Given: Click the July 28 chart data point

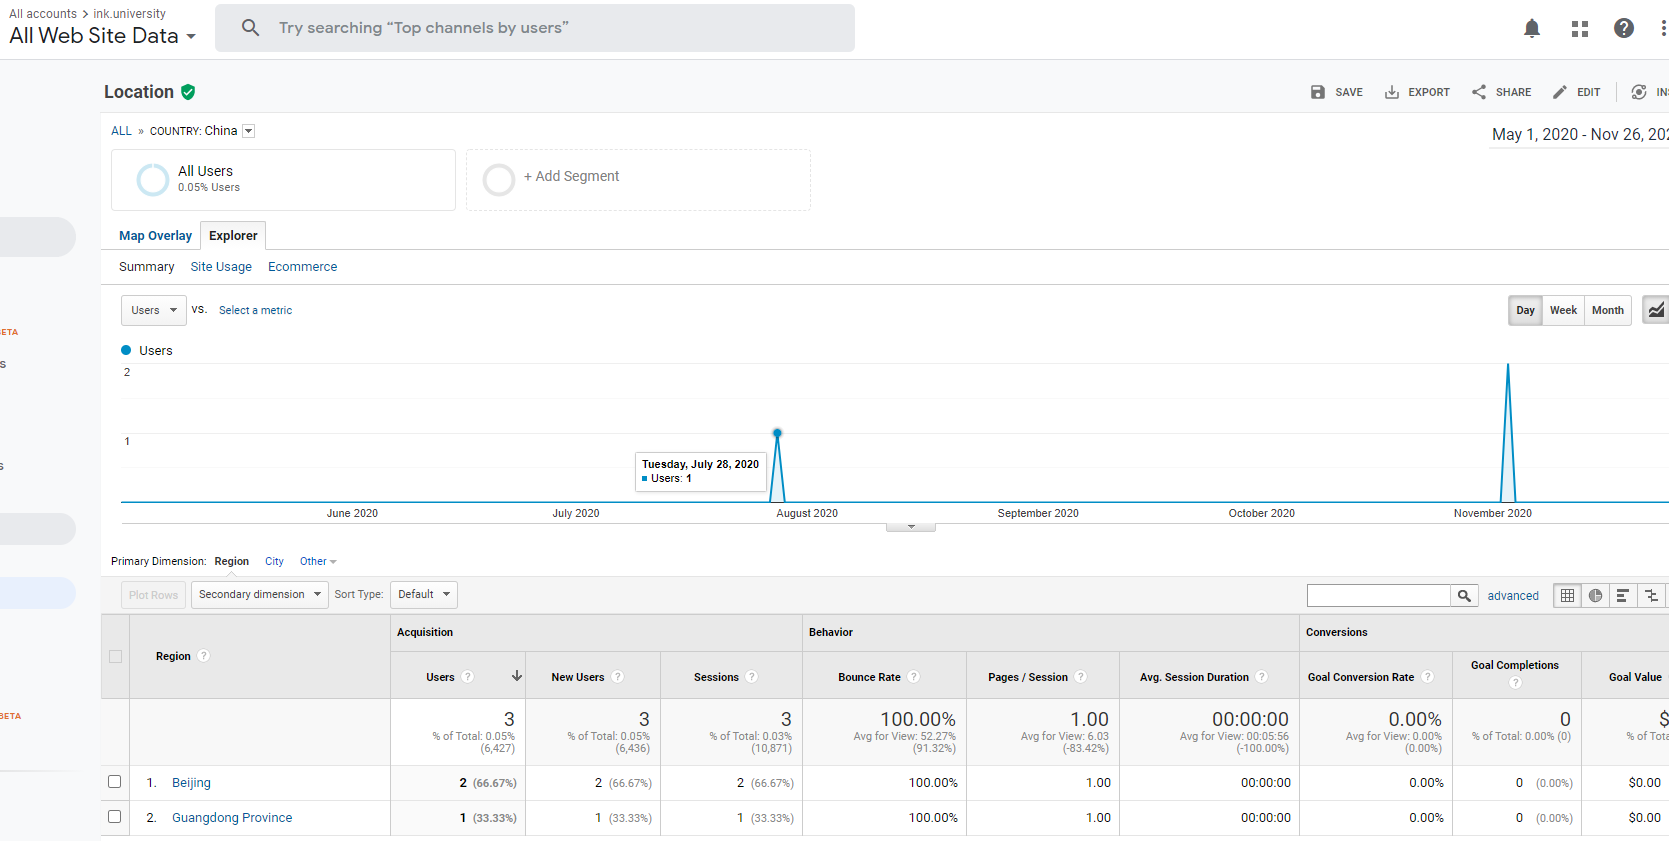Looking at the screenshot, I should click(x=777, y=433).
